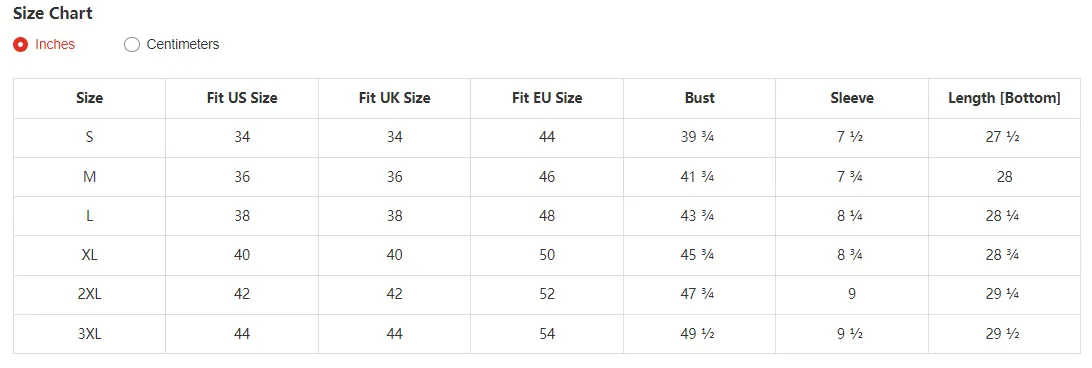Click the Fit UK Size header
Viewport: 1092px width, 368px height.
point(394,98)
